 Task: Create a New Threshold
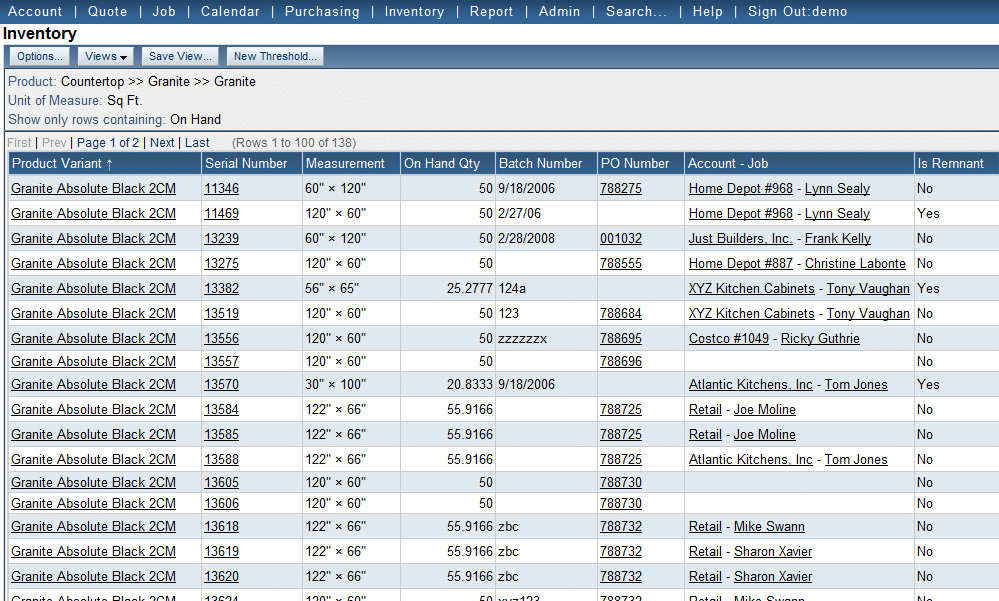tap(275, 57)
